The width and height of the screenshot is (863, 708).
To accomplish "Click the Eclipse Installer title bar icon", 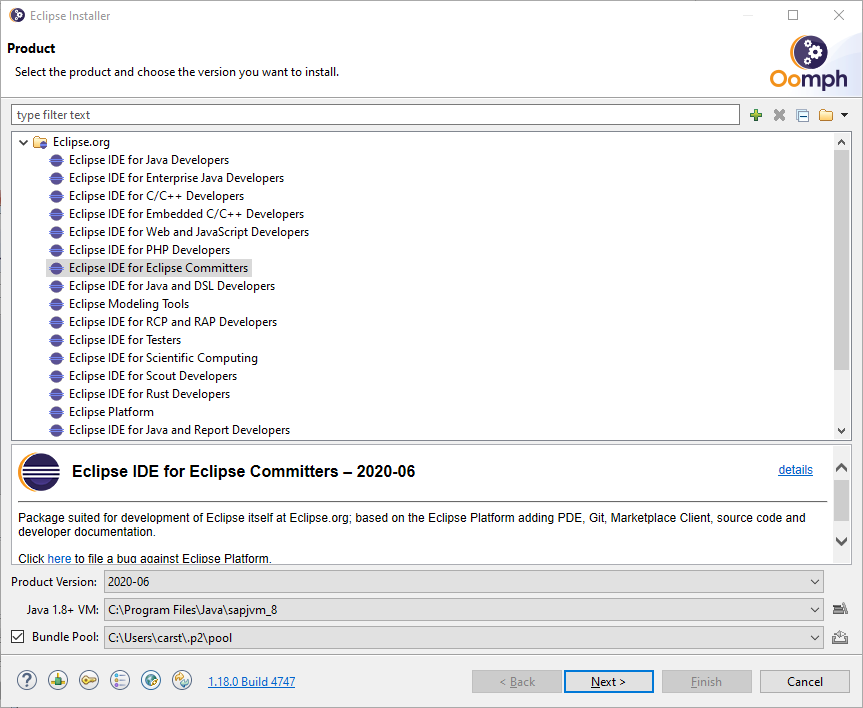I will point(17,15).
